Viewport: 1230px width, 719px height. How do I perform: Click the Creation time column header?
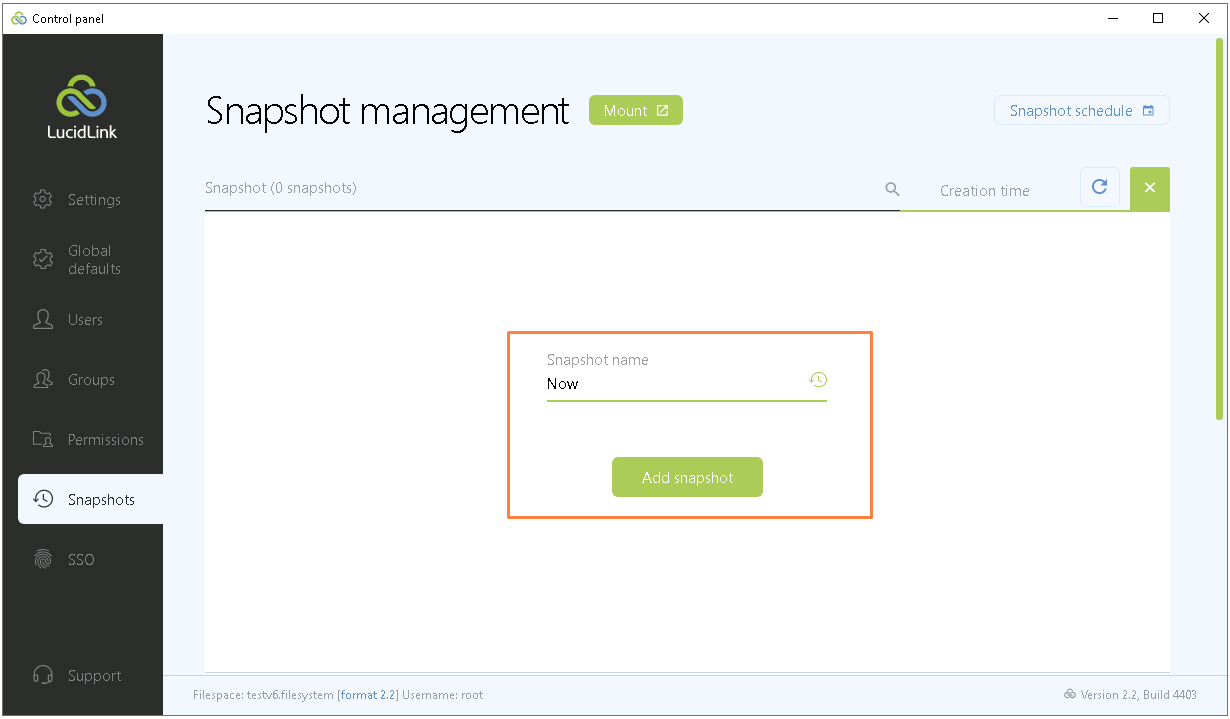pos(985,191)
